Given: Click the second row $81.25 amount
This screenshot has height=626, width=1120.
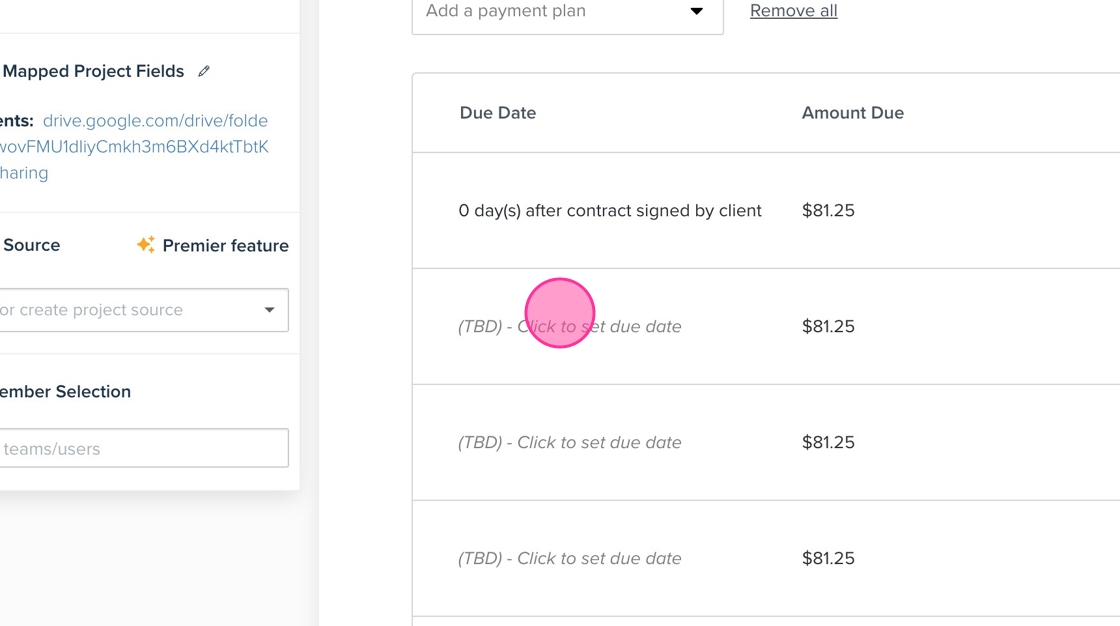Looking at the screenshot, I should tap(828, 327).
